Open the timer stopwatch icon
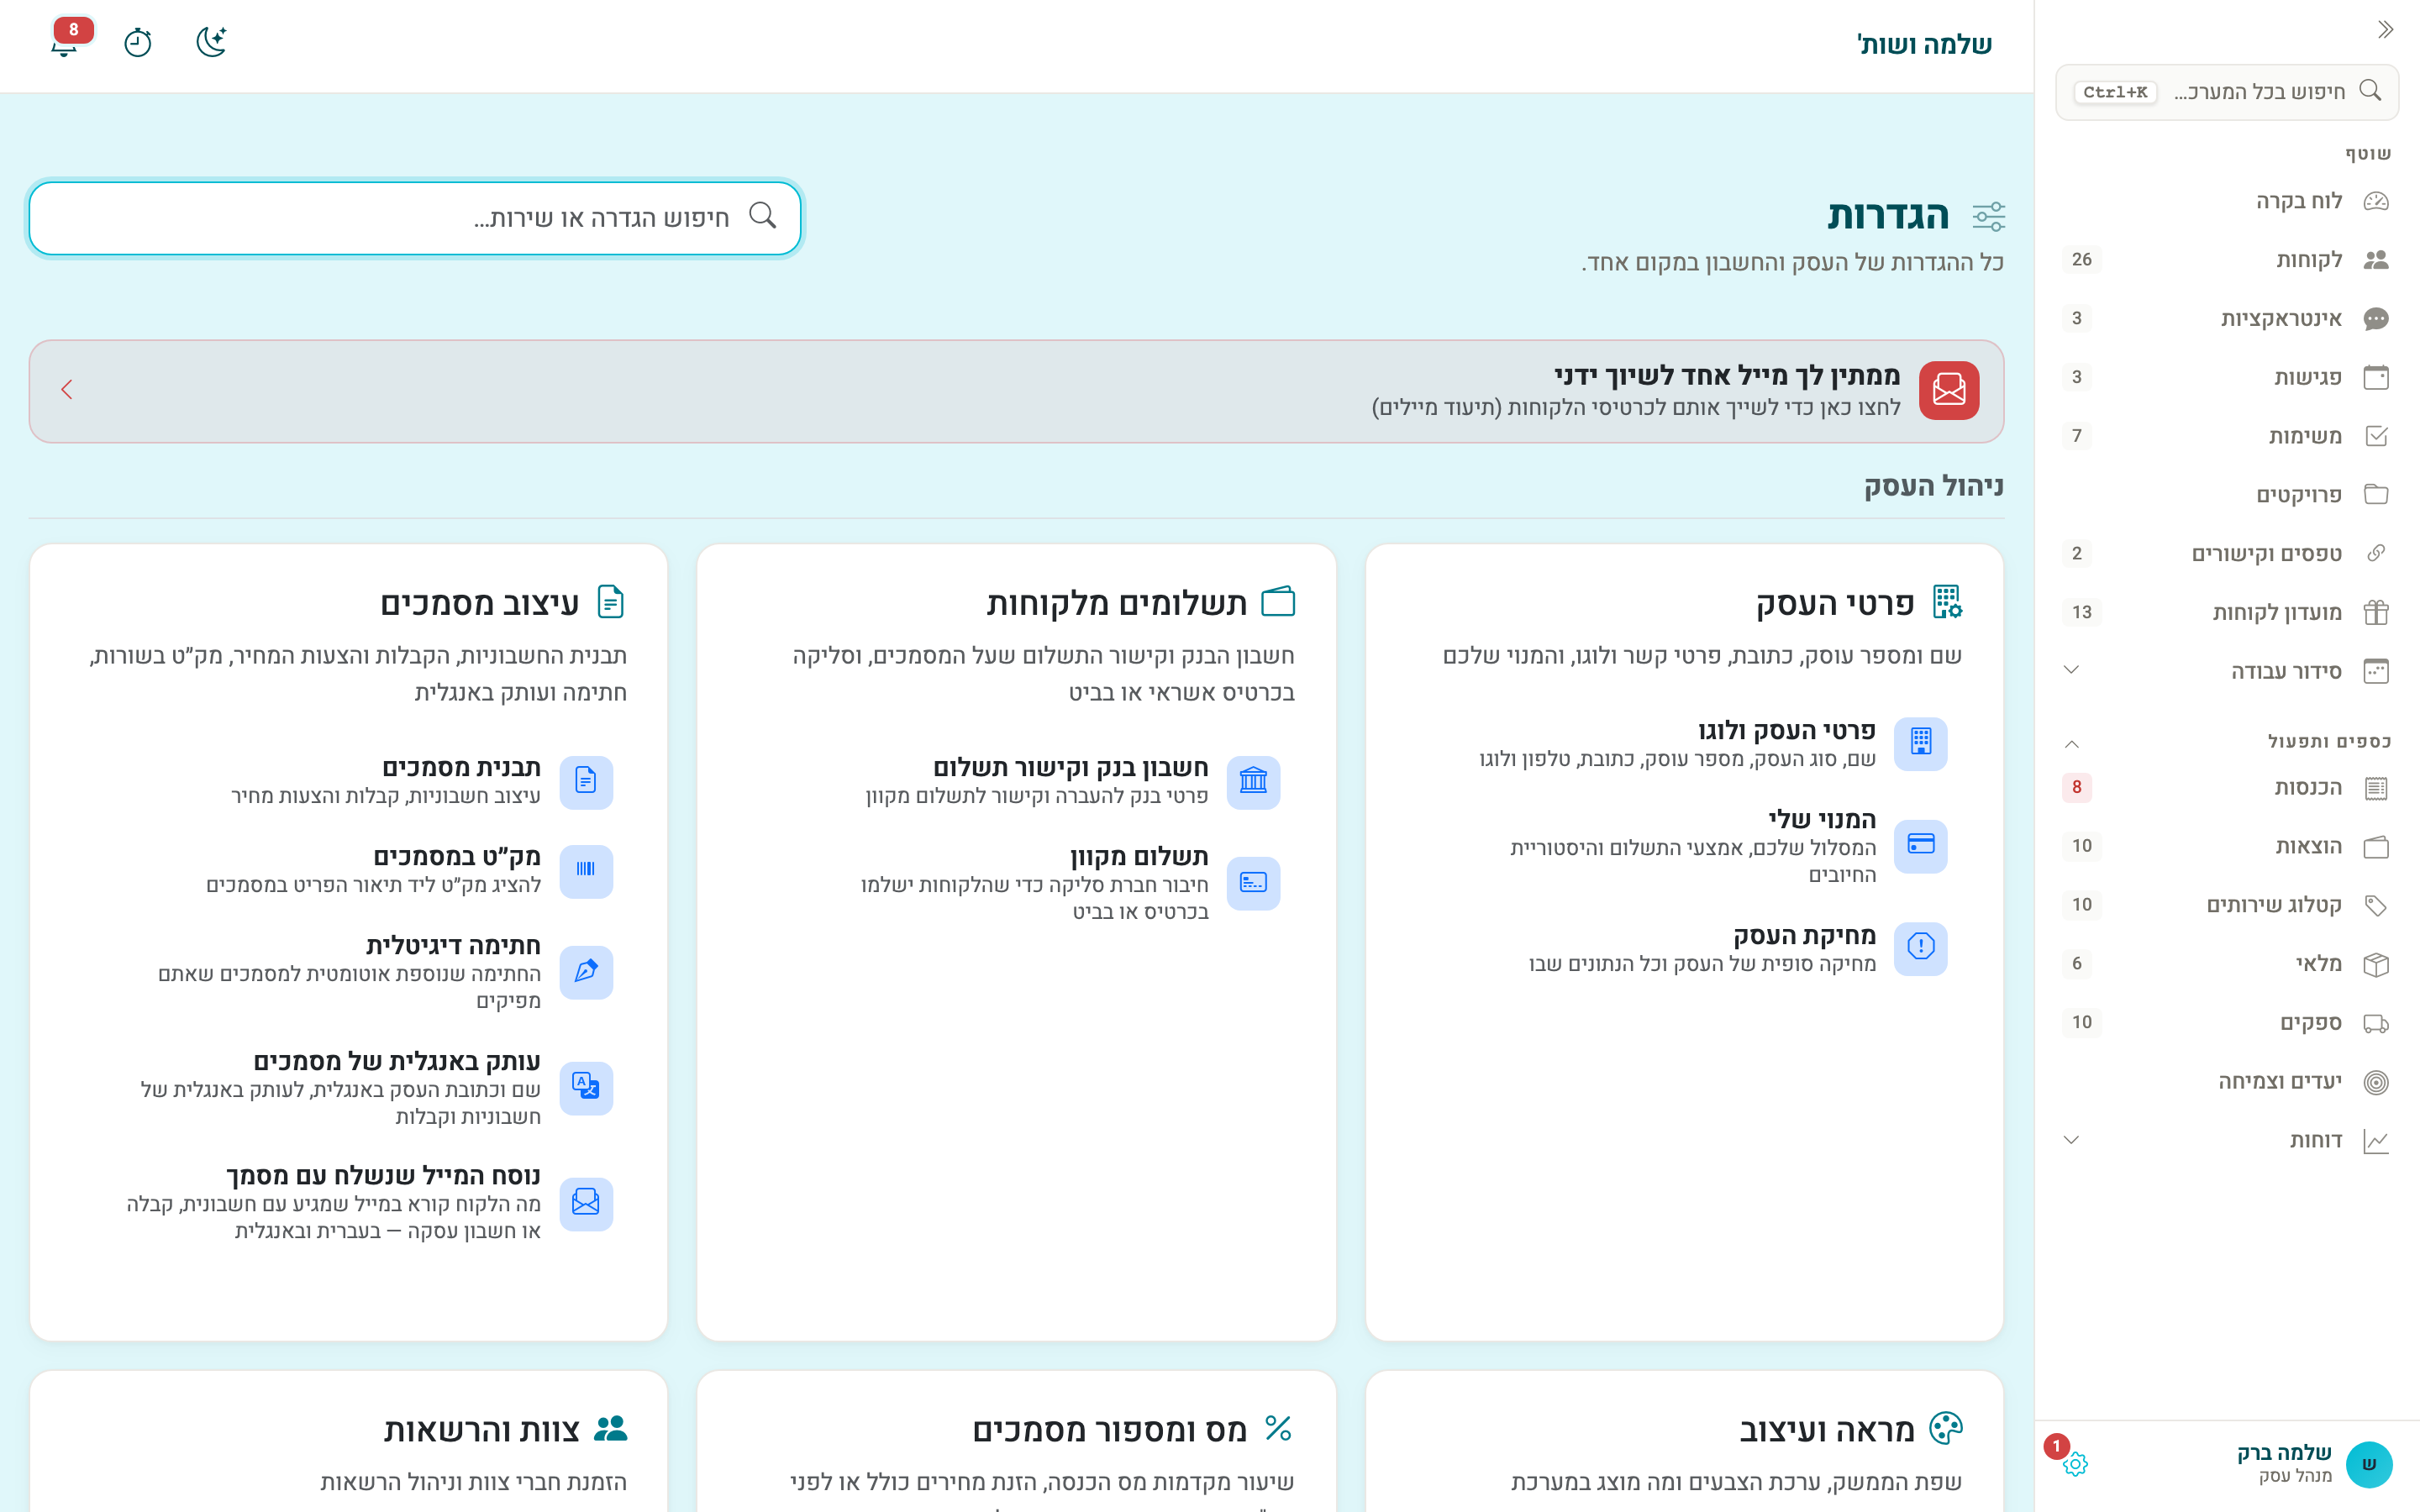Screen dimensions: 2420x1512 138,42
